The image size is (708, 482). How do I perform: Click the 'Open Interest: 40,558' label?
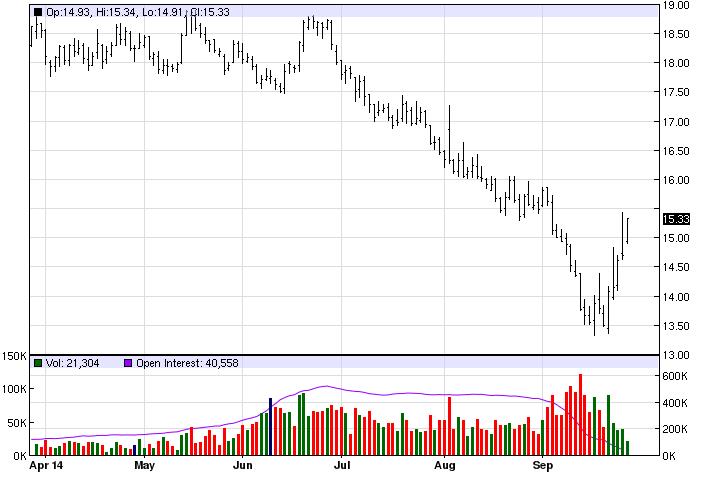point(187,363)
